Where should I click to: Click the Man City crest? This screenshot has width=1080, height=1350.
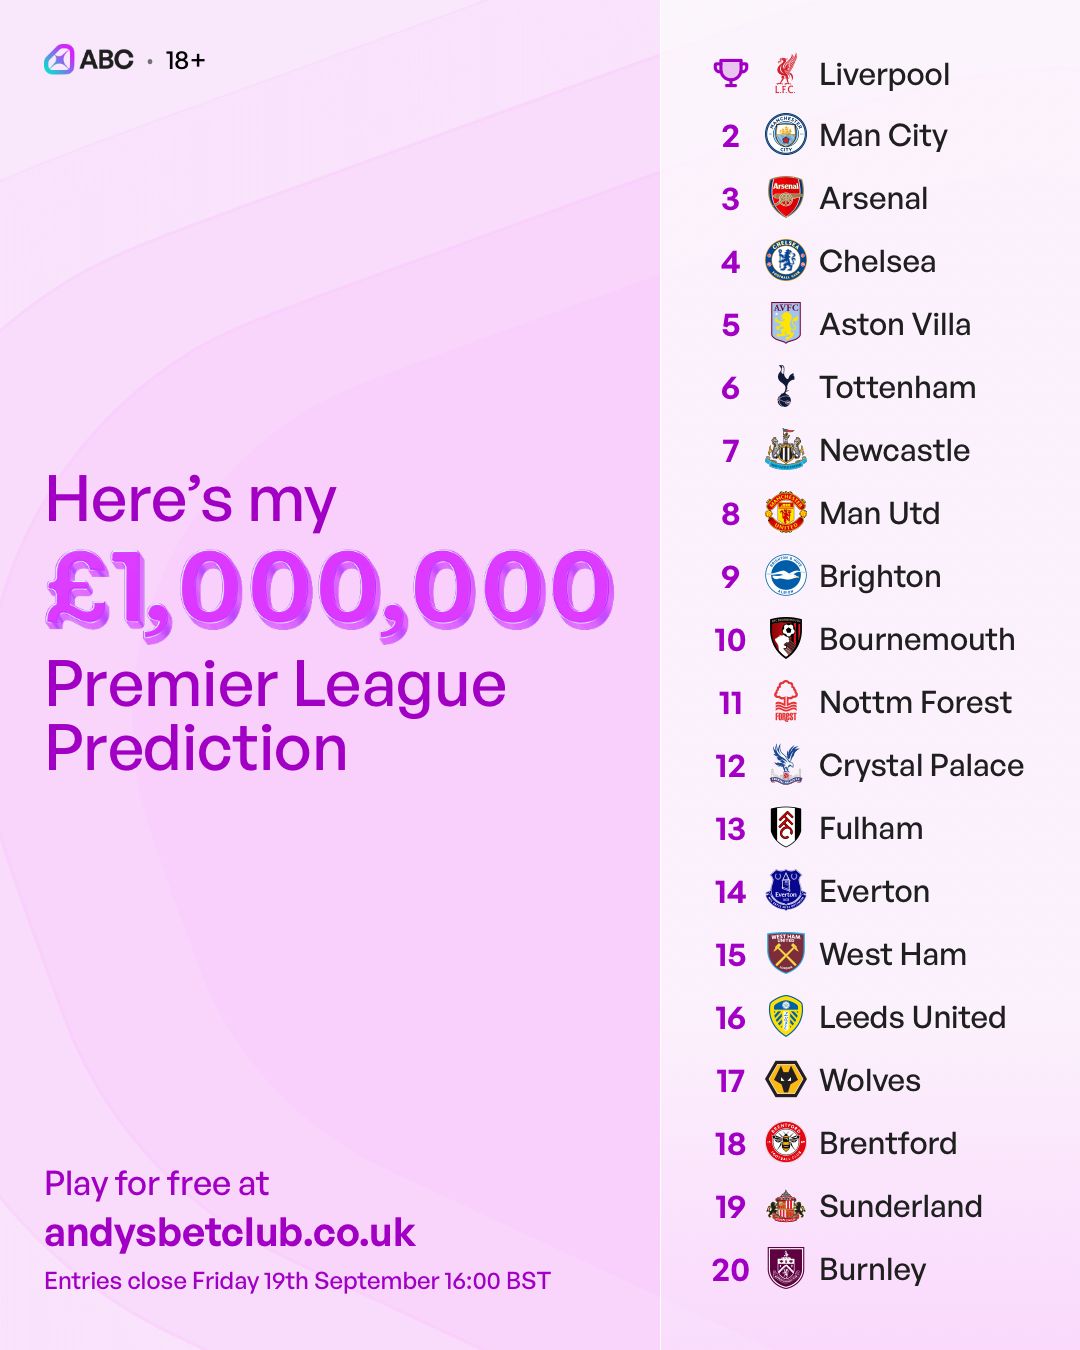(x=786, y=135)
